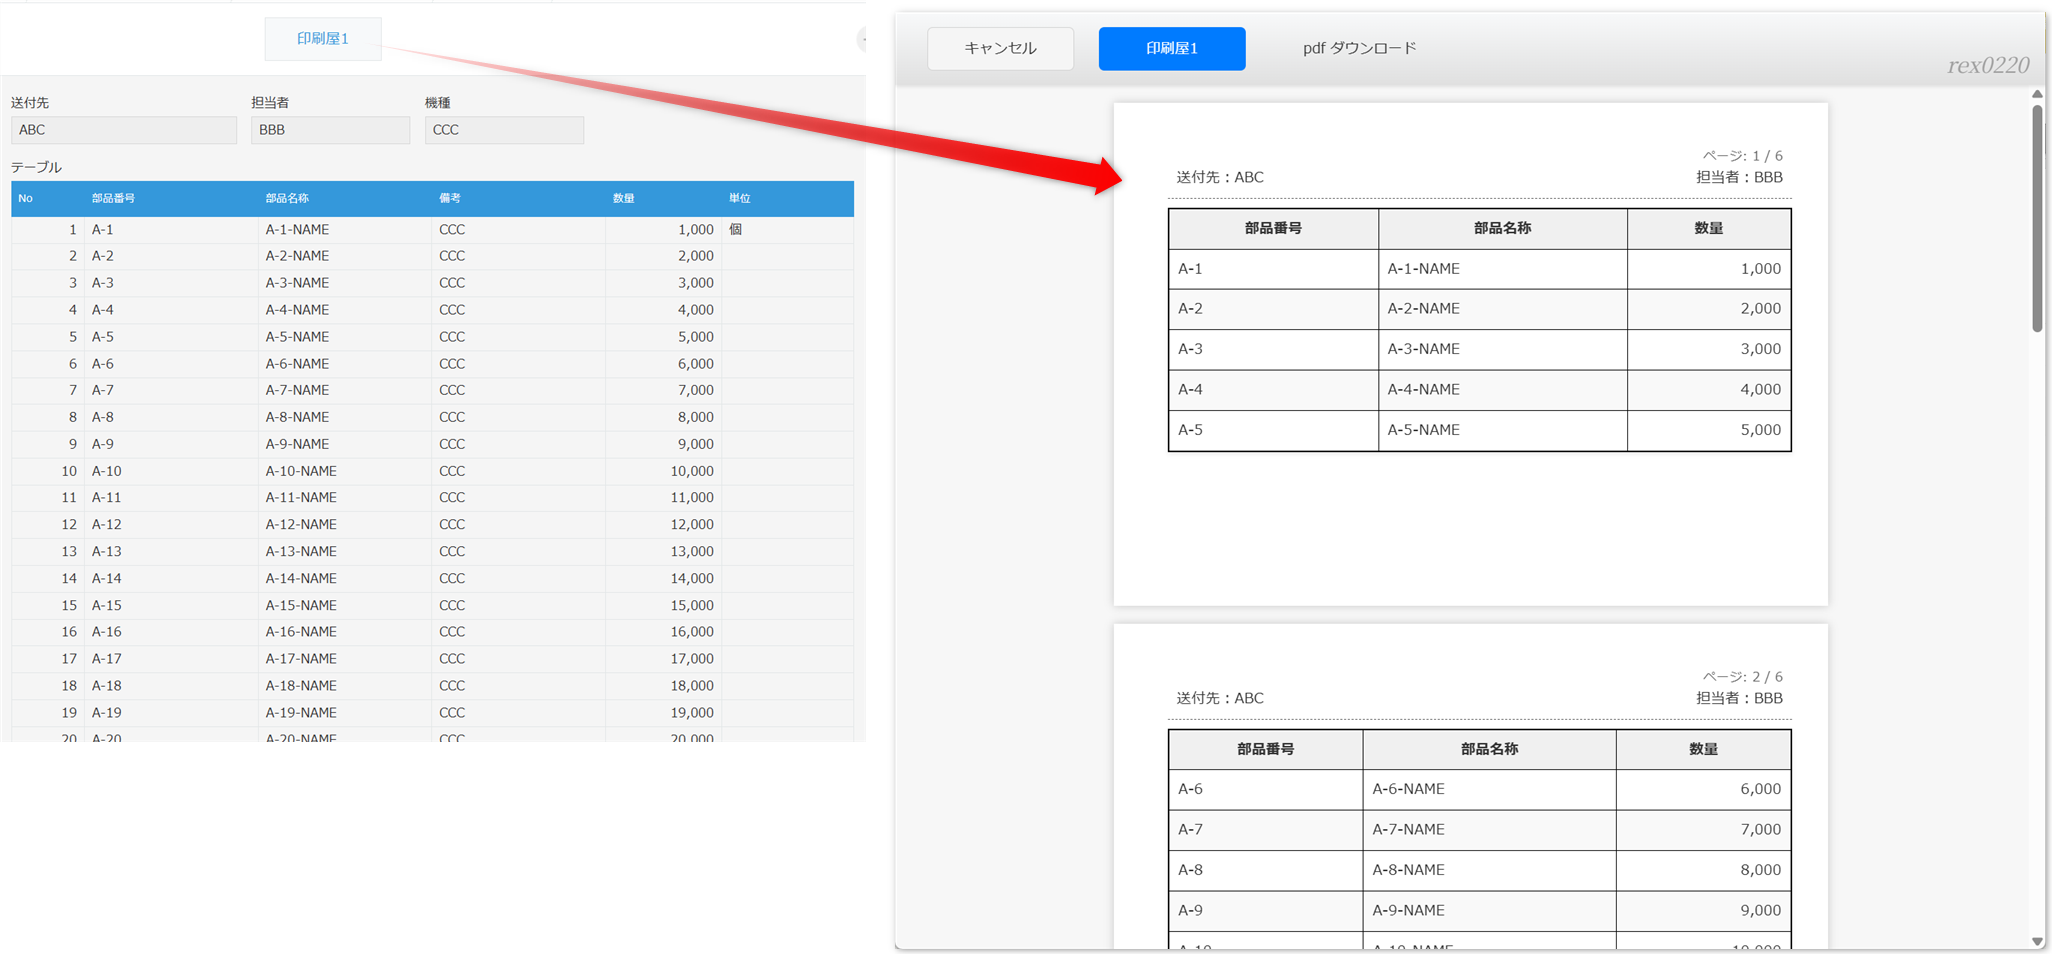Screen dimensions: 2052x954
Task: Click the 単位 column header
Action: [x=740, y=198]
